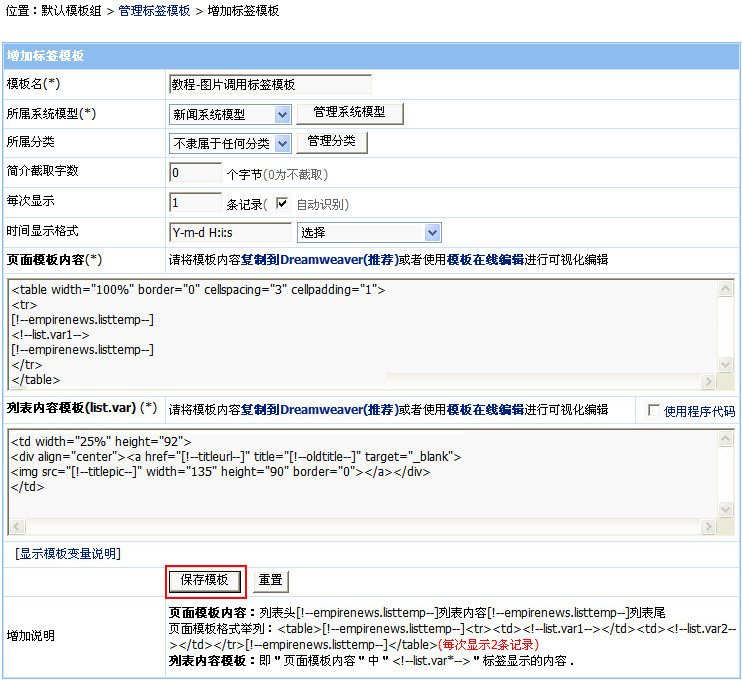Click the 管理分类 button
Screen dimensions: 742x680
[332, 142]
